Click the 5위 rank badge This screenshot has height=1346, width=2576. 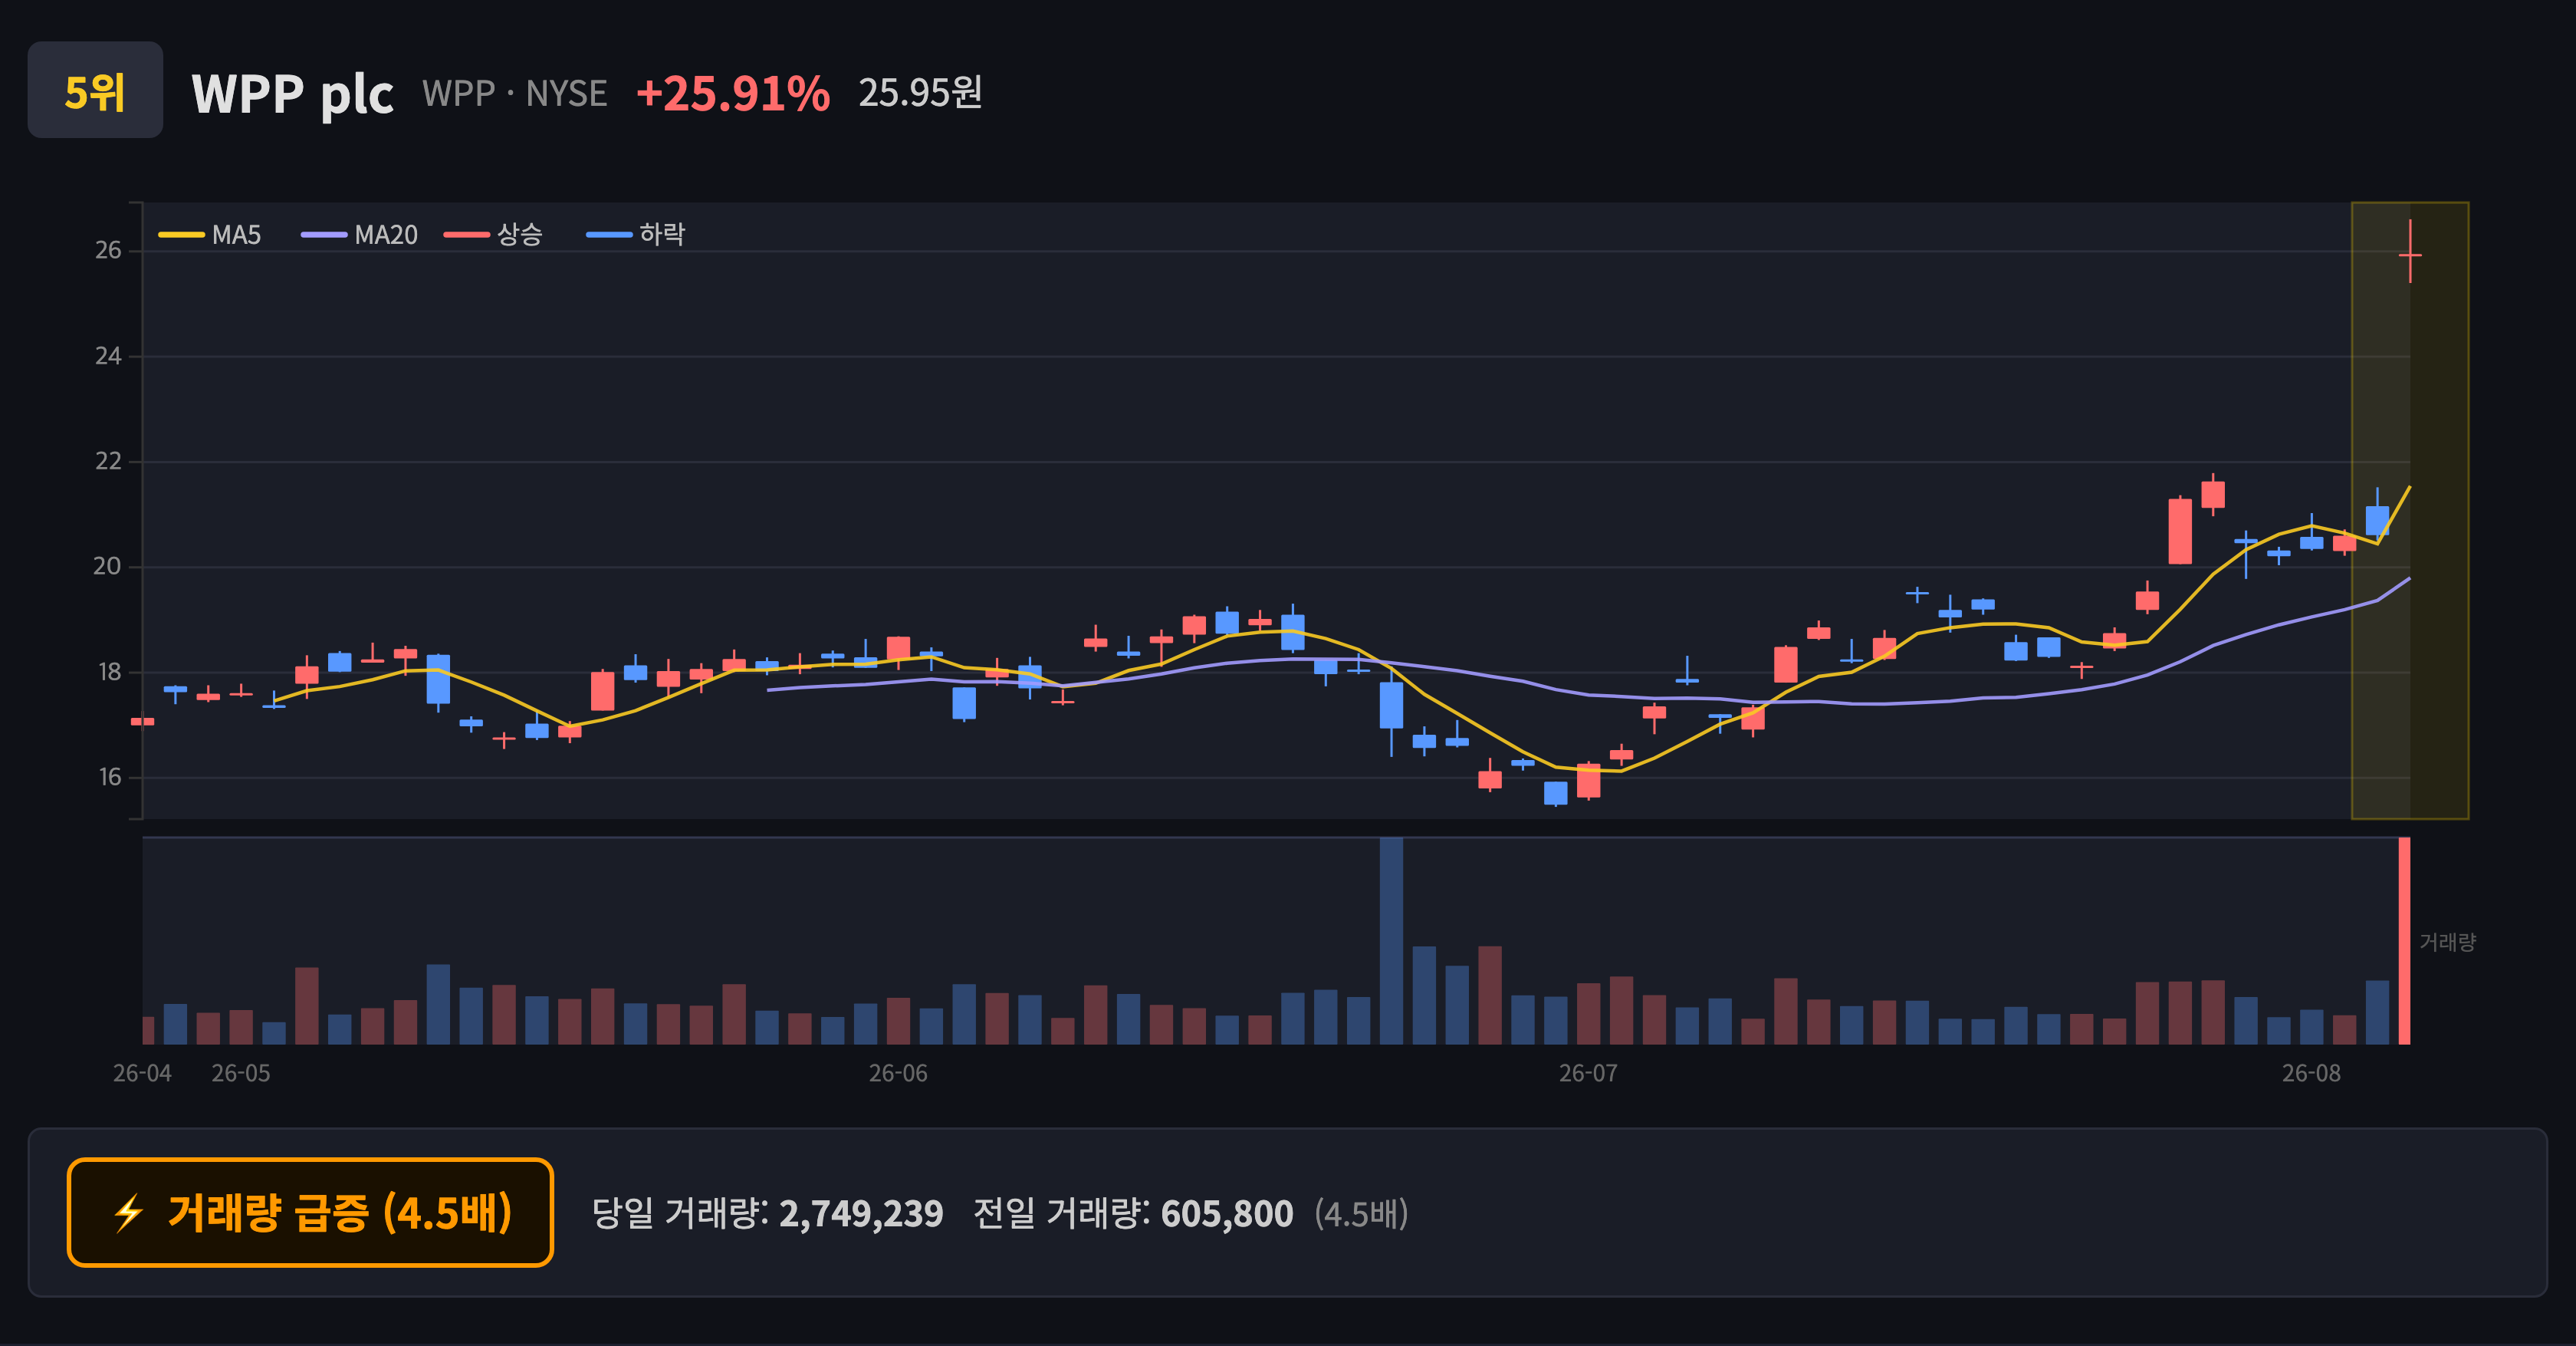point(95,91)
